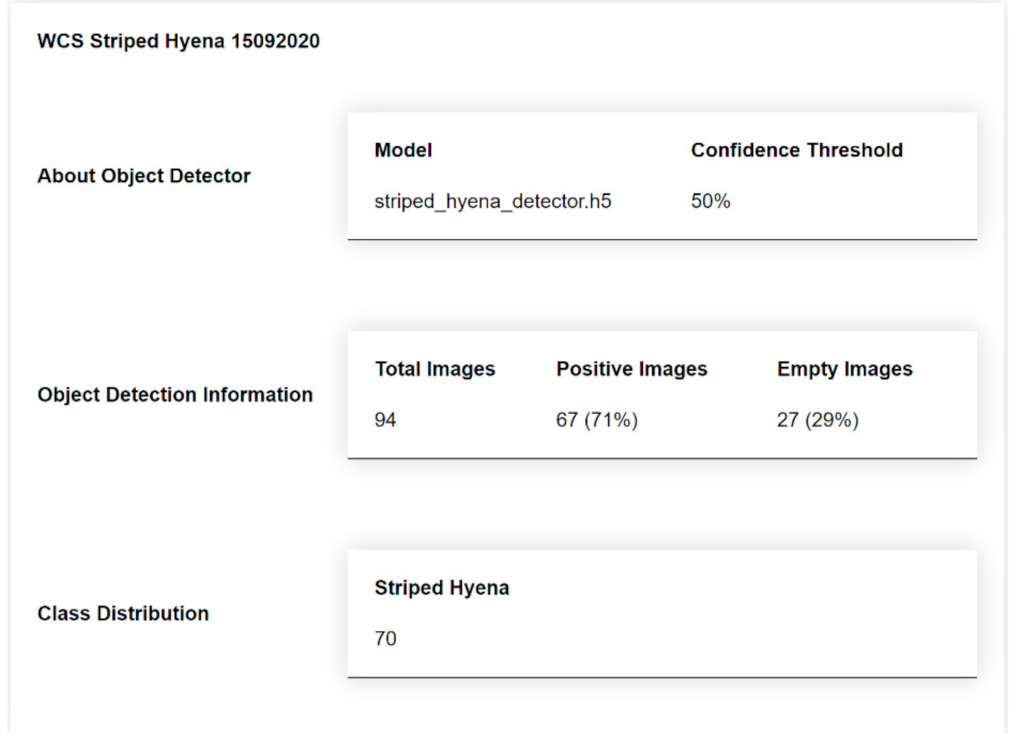Click the Object Detection Information section label
The width and height of the screenshot is (1011, 736).
tap(175, 395)
